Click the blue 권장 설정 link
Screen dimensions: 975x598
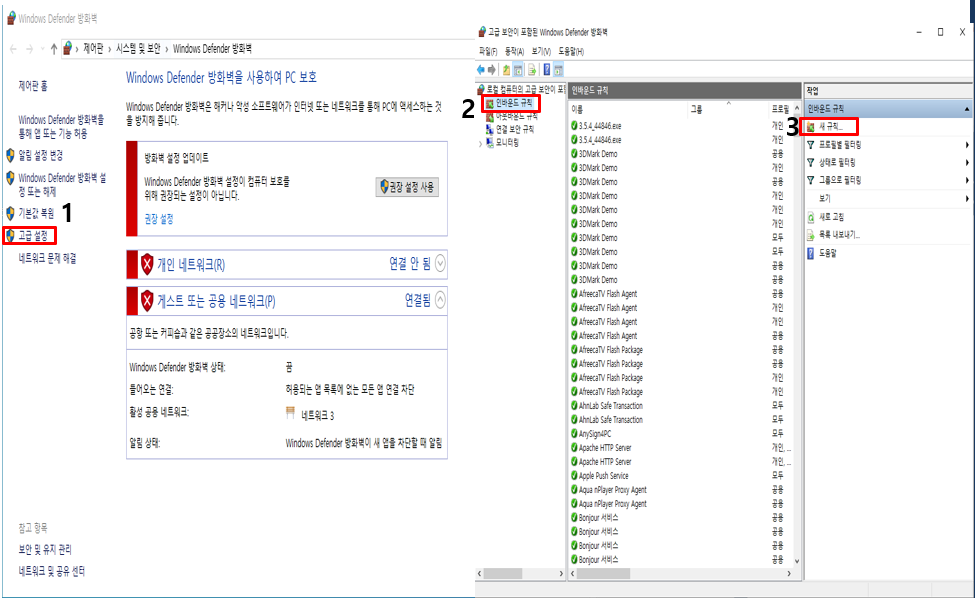click(x=159, y=219)
